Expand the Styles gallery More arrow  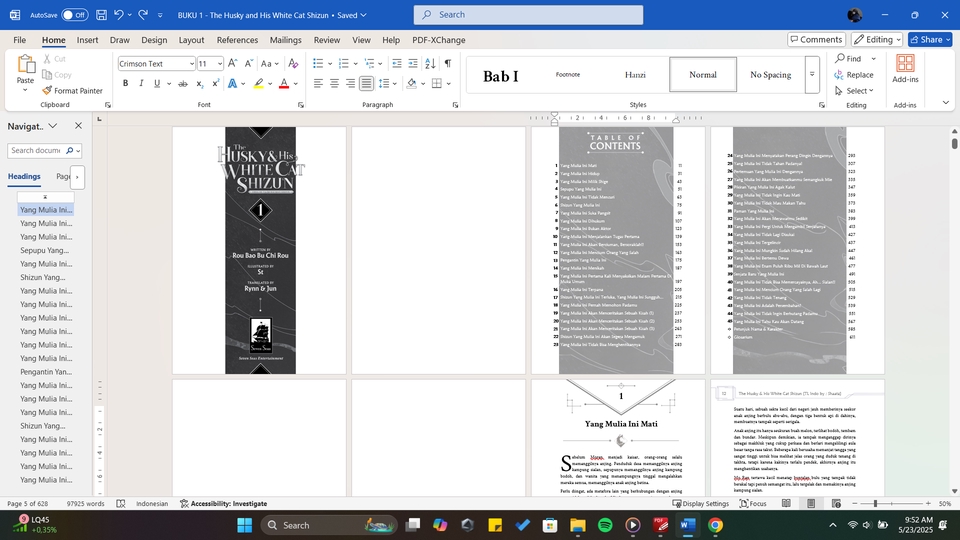click(x=812, y=75)
